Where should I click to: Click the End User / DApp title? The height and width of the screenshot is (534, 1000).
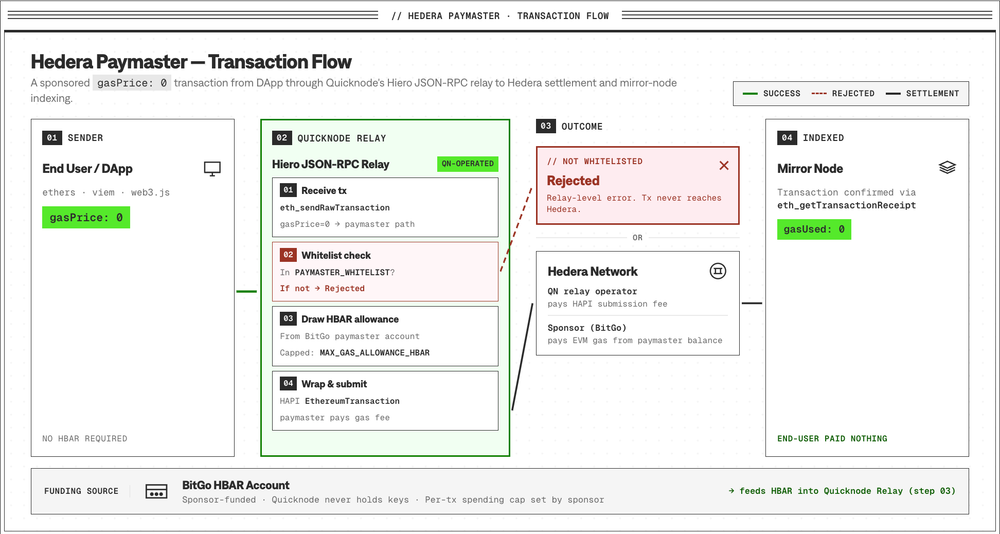pos(87,169)
